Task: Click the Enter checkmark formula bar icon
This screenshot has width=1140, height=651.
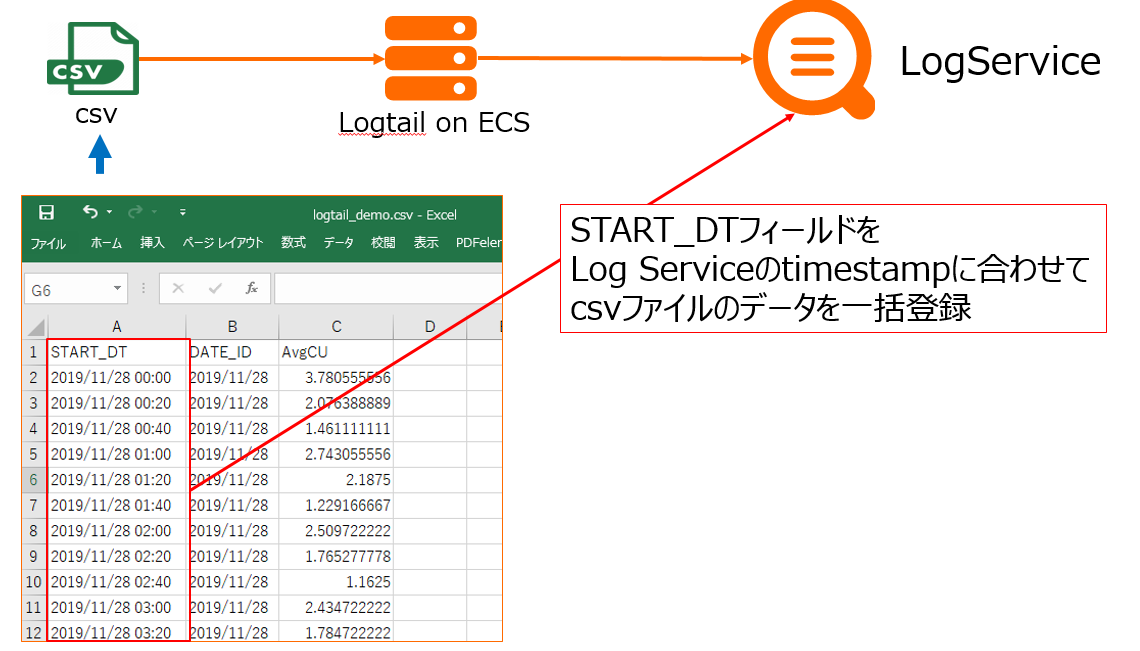Action: coord(215,289)
